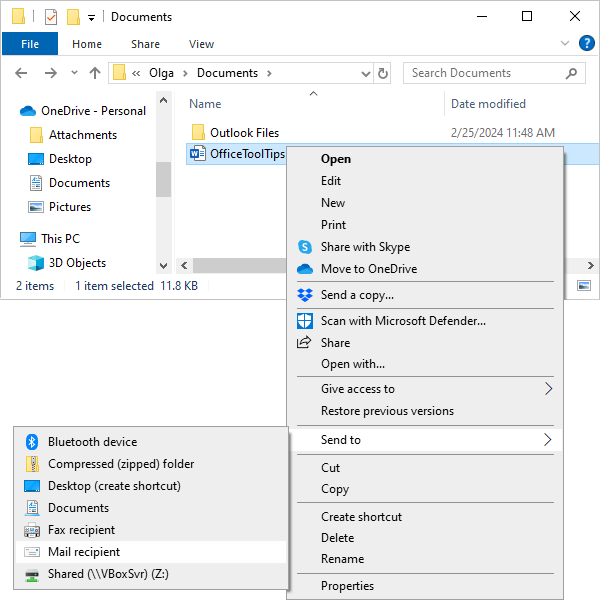This screenshot has width=600, height=600.
Task: Select OneDrive - Personal in navigation pane
Action: (x=83, y=111)
